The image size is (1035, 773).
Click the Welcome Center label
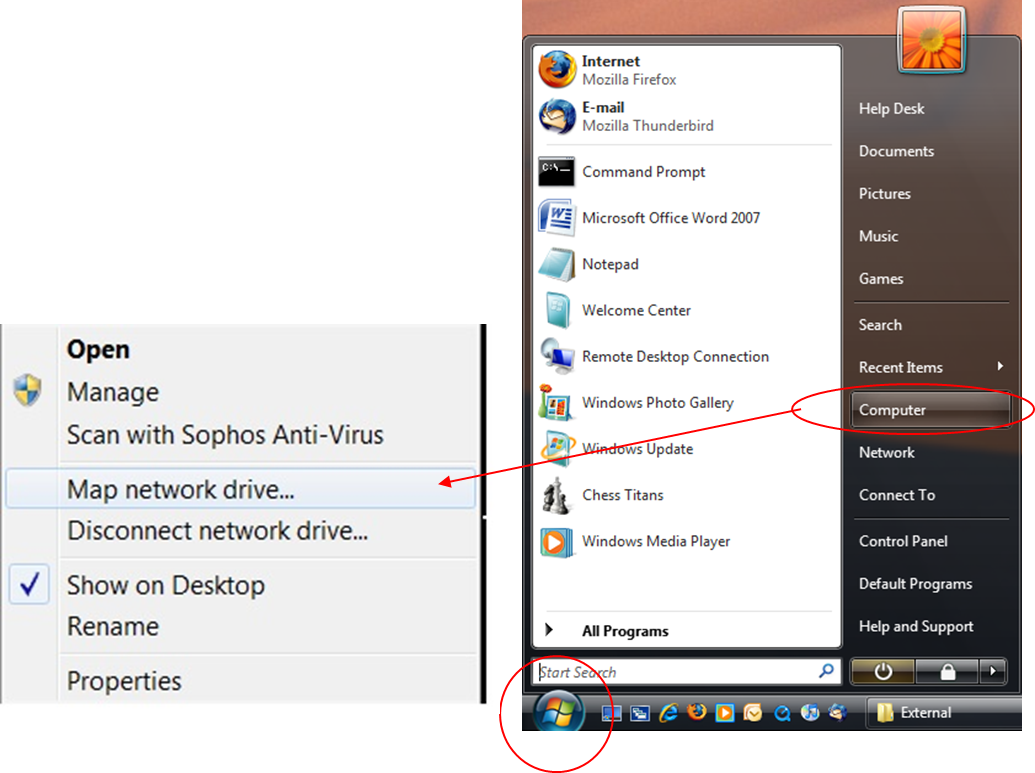click(x=636, y=310)
